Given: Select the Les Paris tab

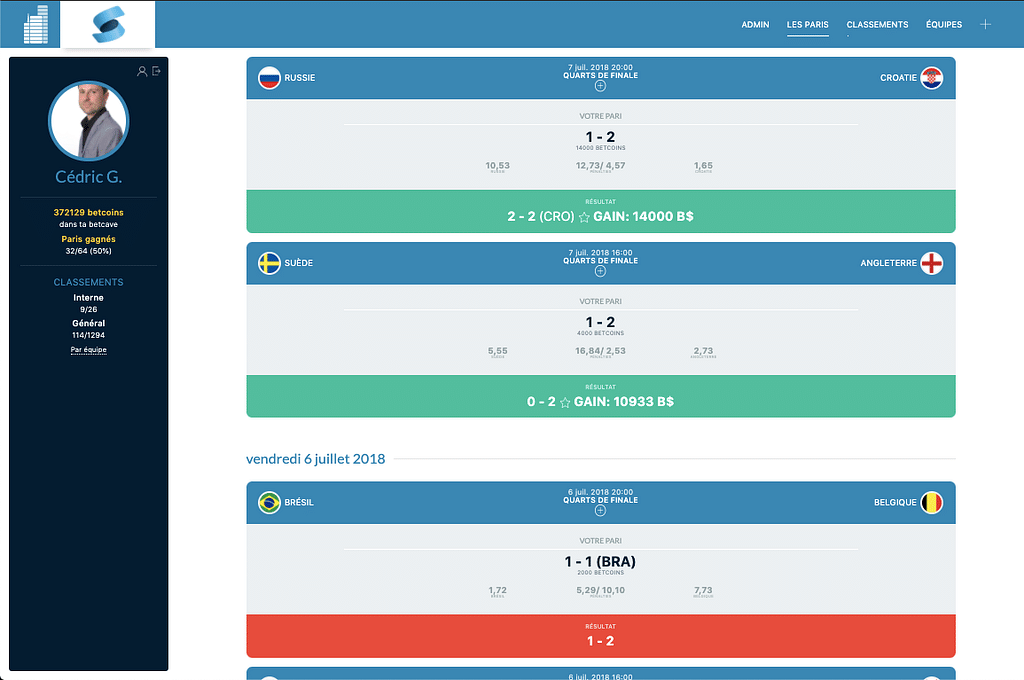Looking at the screenshot, I should coord(807,24).
